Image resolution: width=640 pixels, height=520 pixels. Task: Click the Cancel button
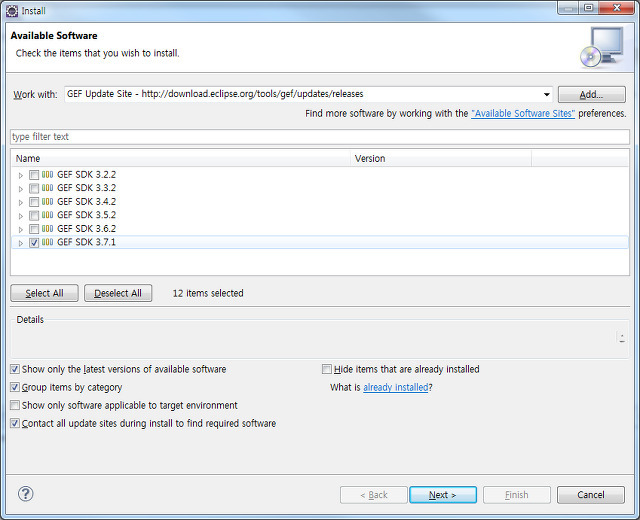(x=591, y=495)
